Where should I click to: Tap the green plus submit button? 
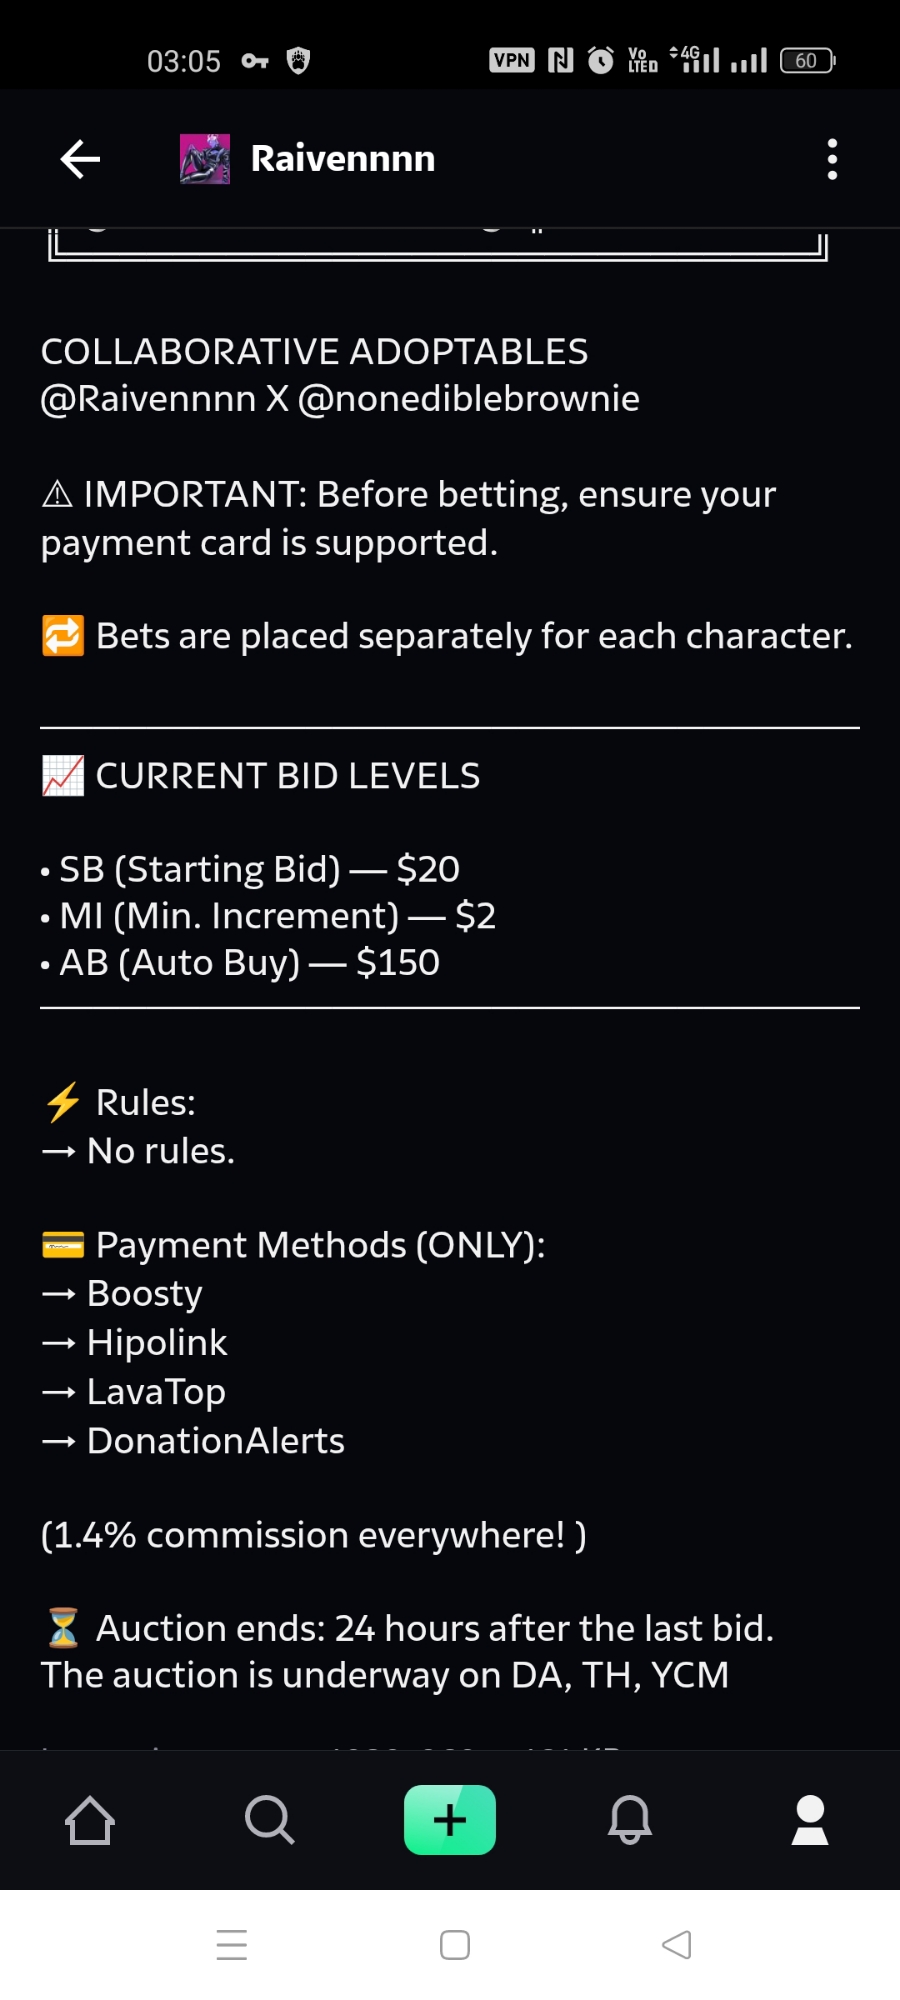[450, 1820]
